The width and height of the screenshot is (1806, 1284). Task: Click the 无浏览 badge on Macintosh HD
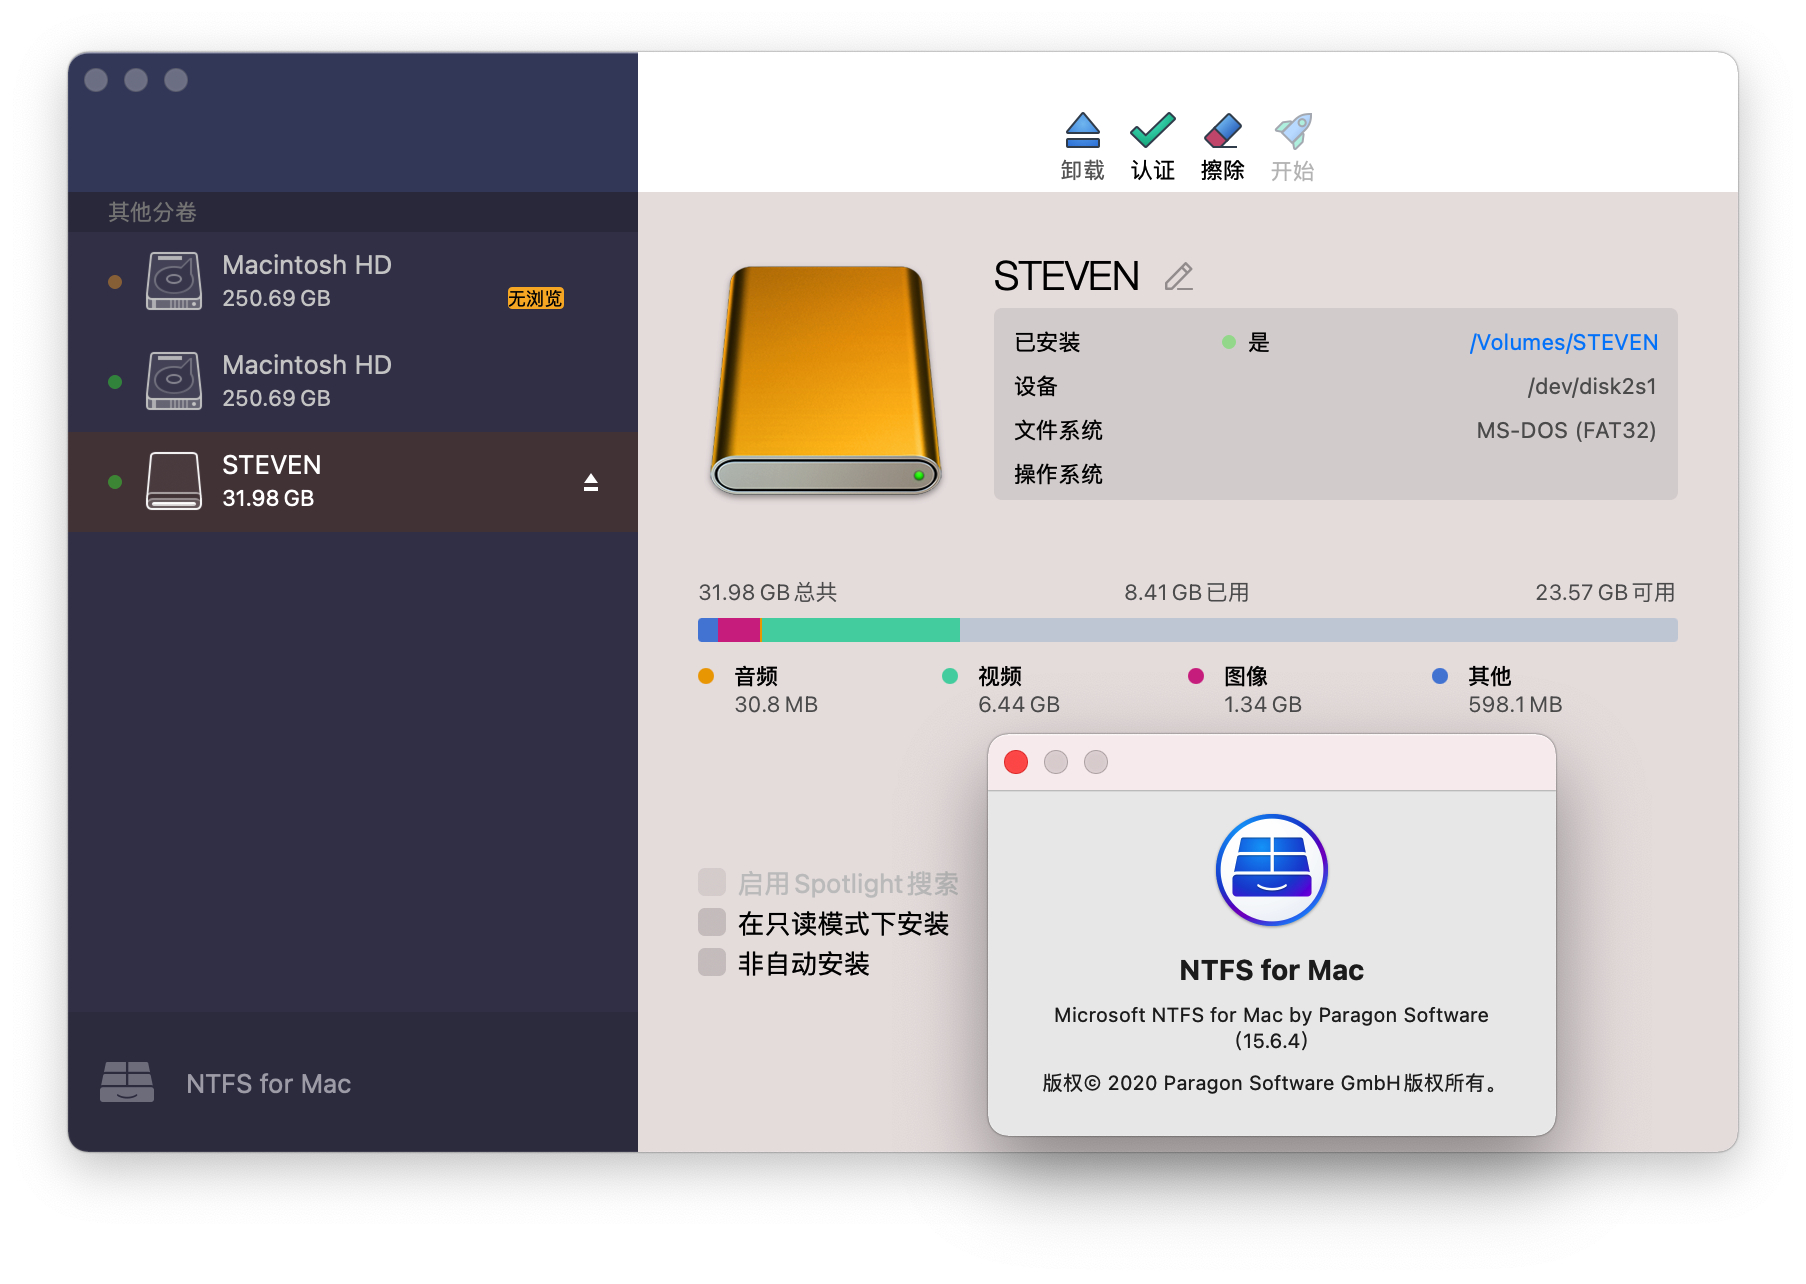(535, 299)
